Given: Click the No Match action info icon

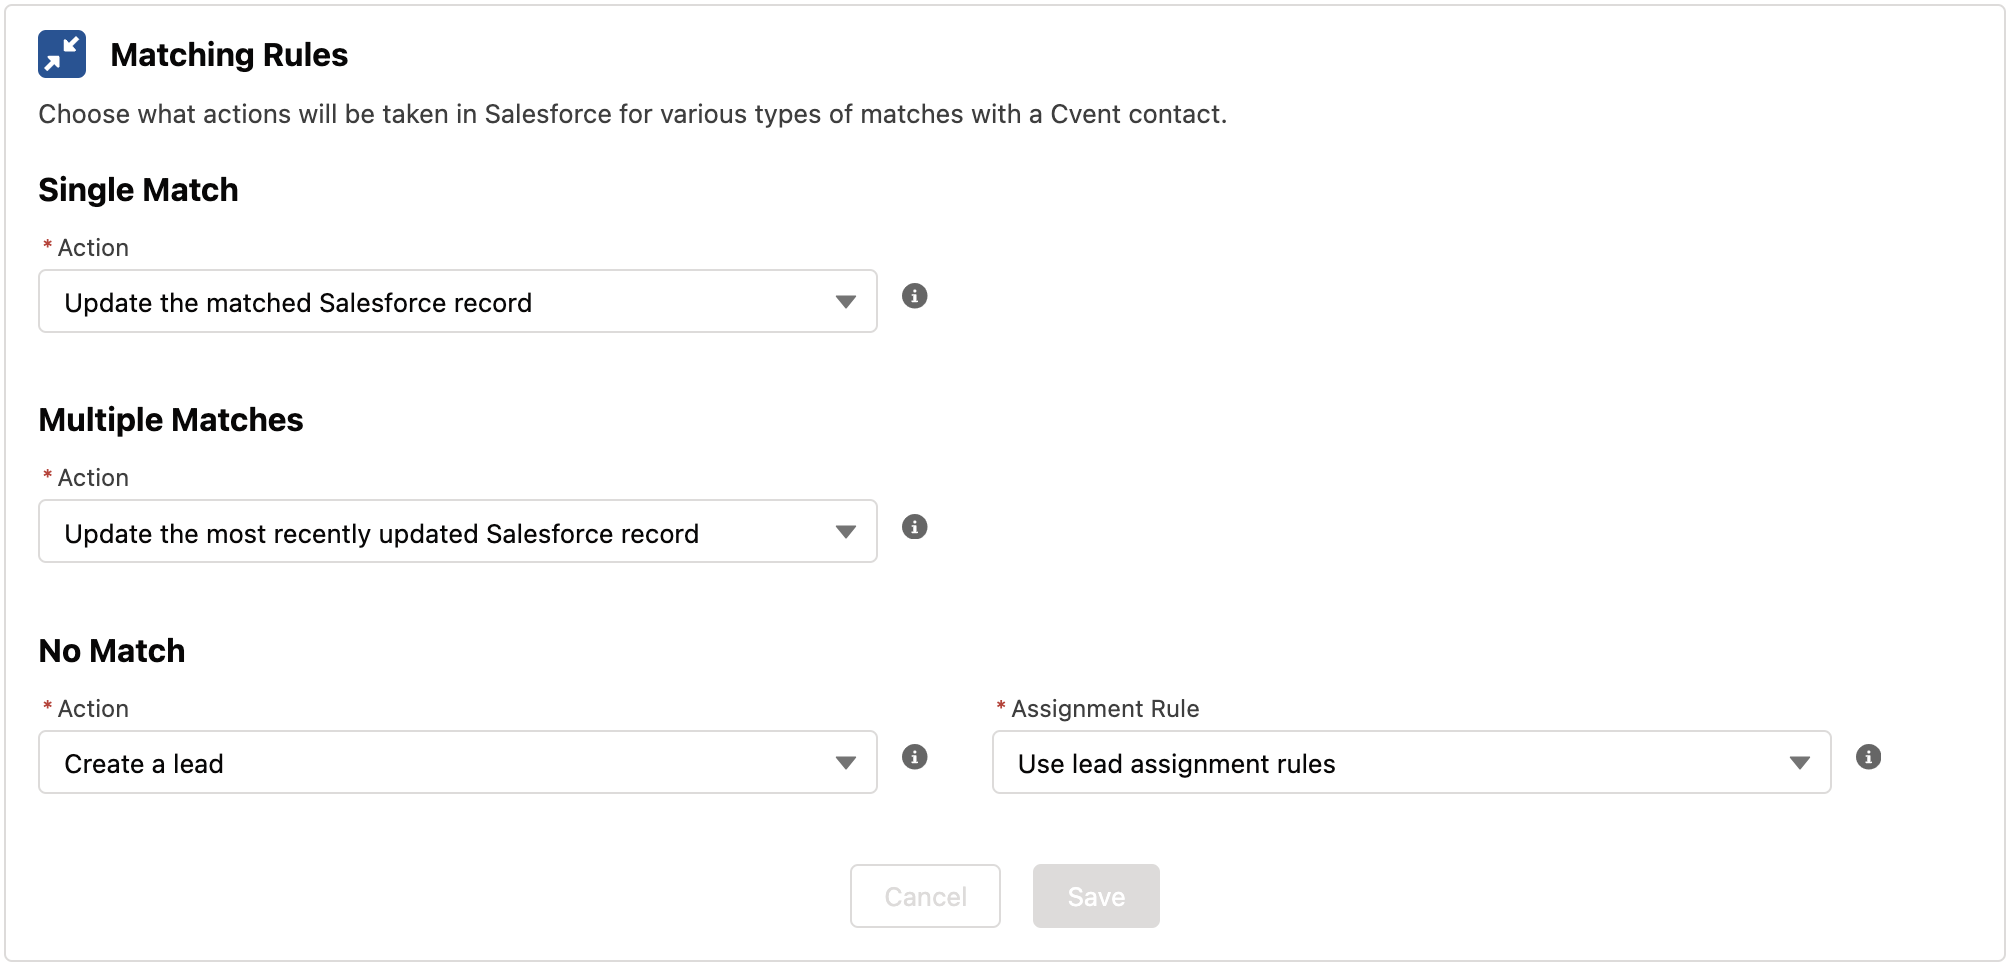Looking at the screenshot, I should click(x=914, y=757).
